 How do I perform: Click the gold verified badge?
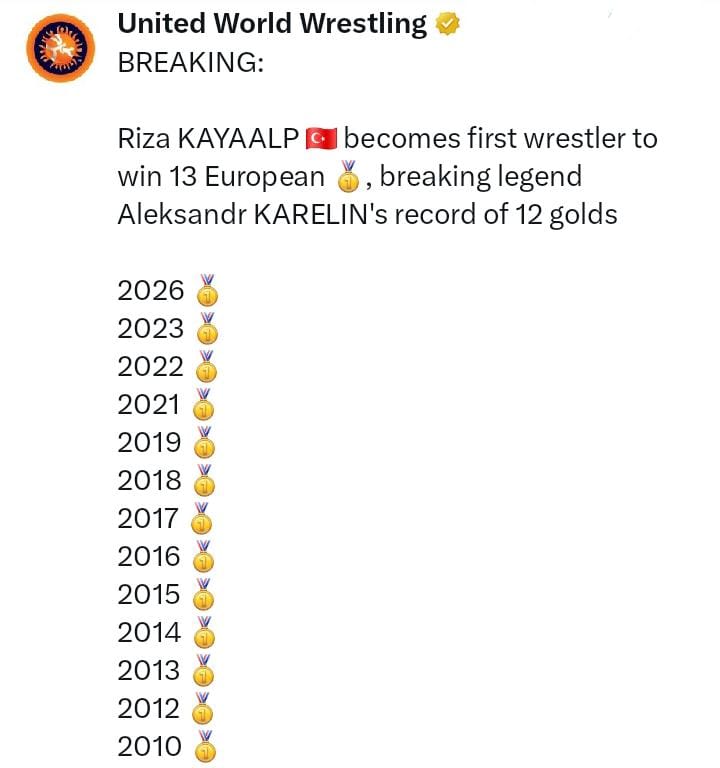coord(446,25)
